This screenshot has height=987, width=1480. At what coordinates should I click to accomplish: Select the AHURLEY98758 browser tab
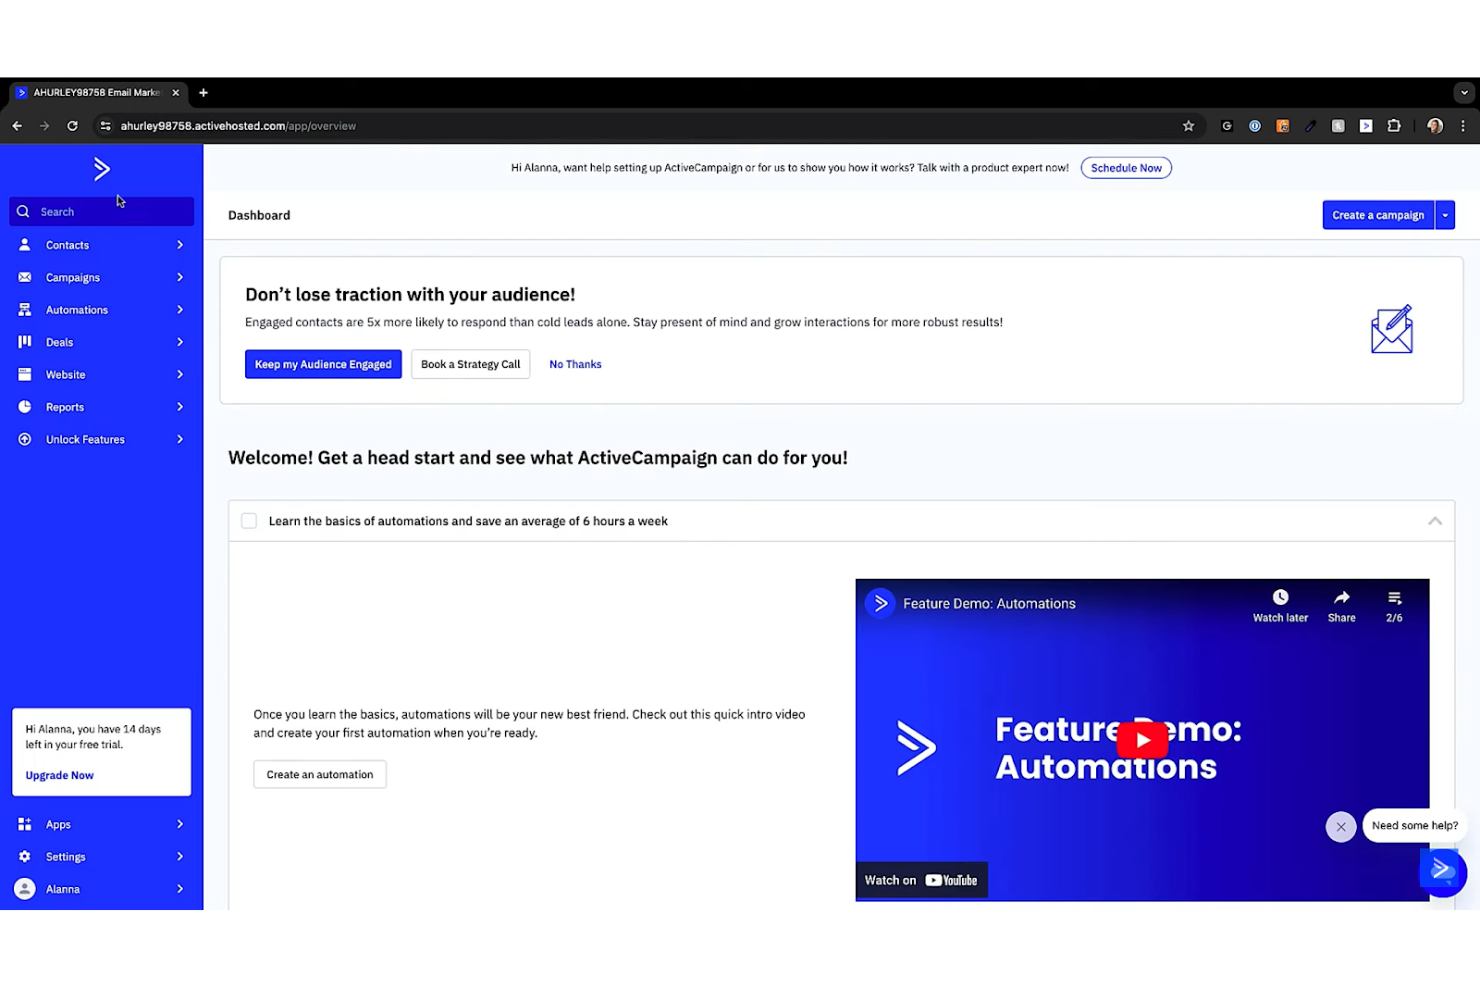(x=97, y=92)
